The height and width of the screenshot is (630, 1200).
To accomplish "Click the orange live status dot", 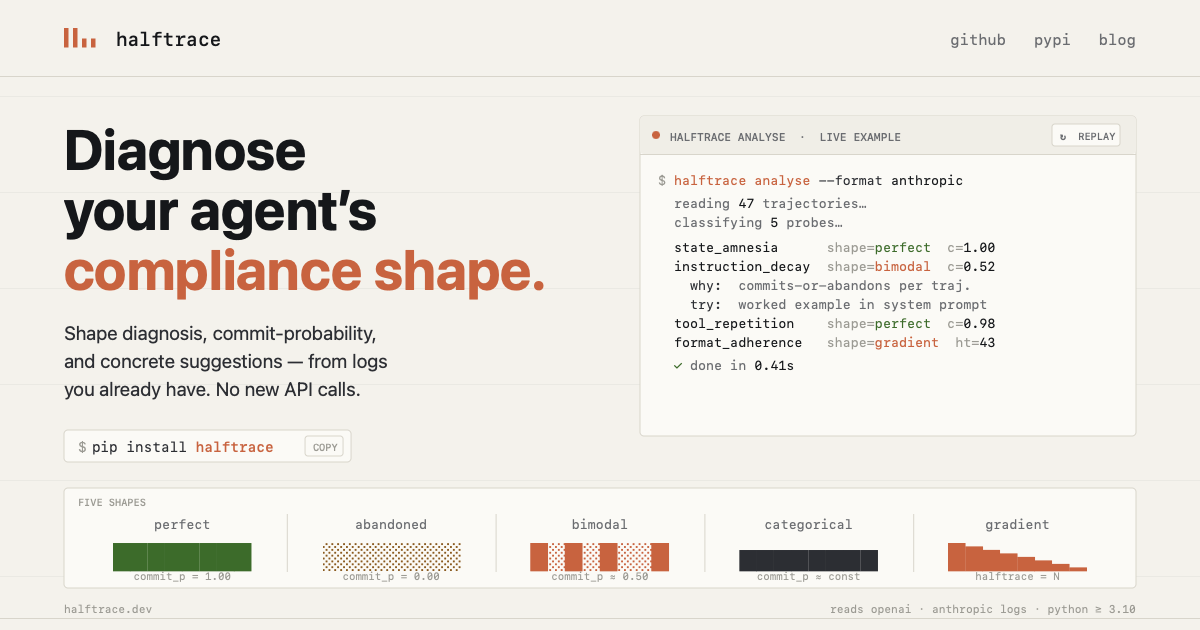I will tap(656, 135).
